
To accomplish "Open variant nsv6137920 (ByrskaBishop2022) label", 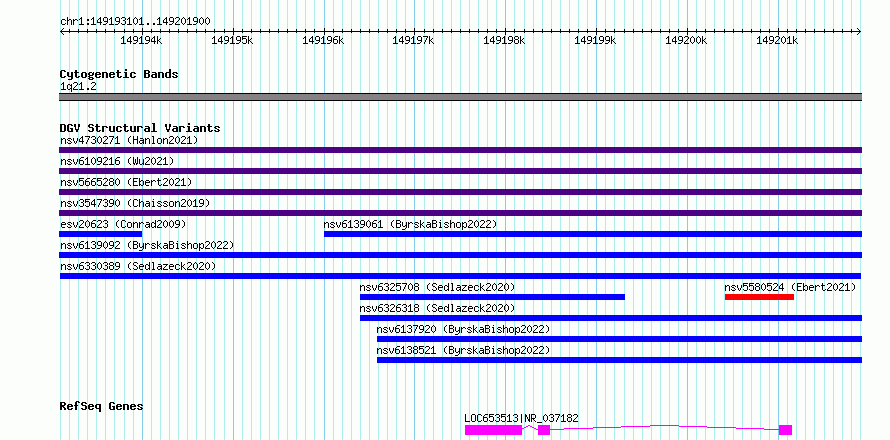I will 463,329.
